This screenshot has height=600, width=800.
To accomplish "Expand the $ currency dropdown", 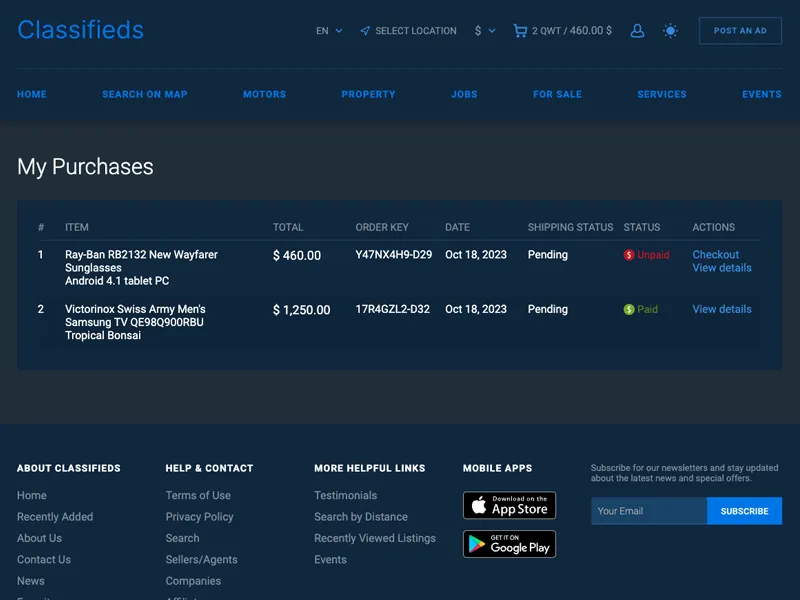I will click(485, 31).
